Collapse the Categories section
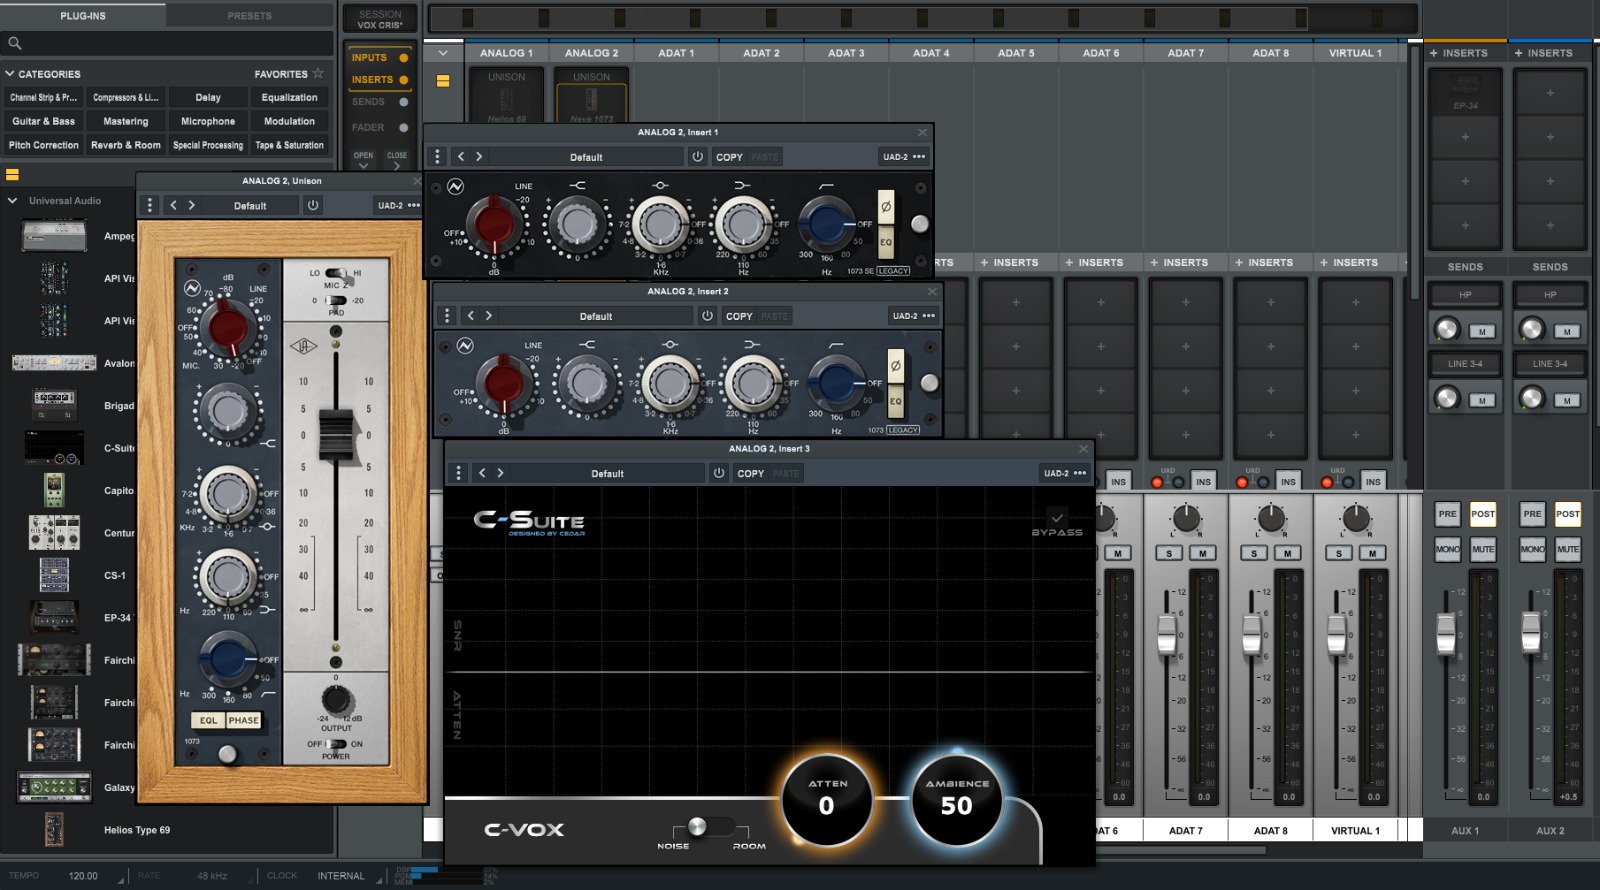The width and height of the screenshot is (1600, 890). click(x=10, y=74)
